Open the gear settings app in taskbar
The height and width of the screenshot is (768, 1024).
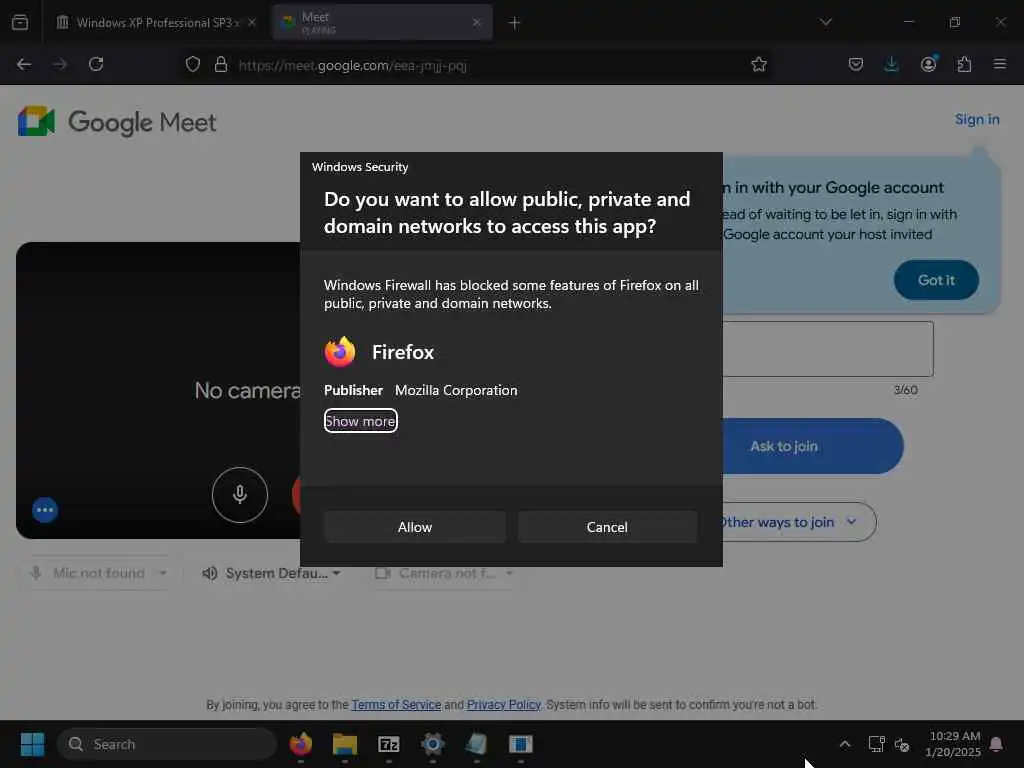[x=432, y=744]
